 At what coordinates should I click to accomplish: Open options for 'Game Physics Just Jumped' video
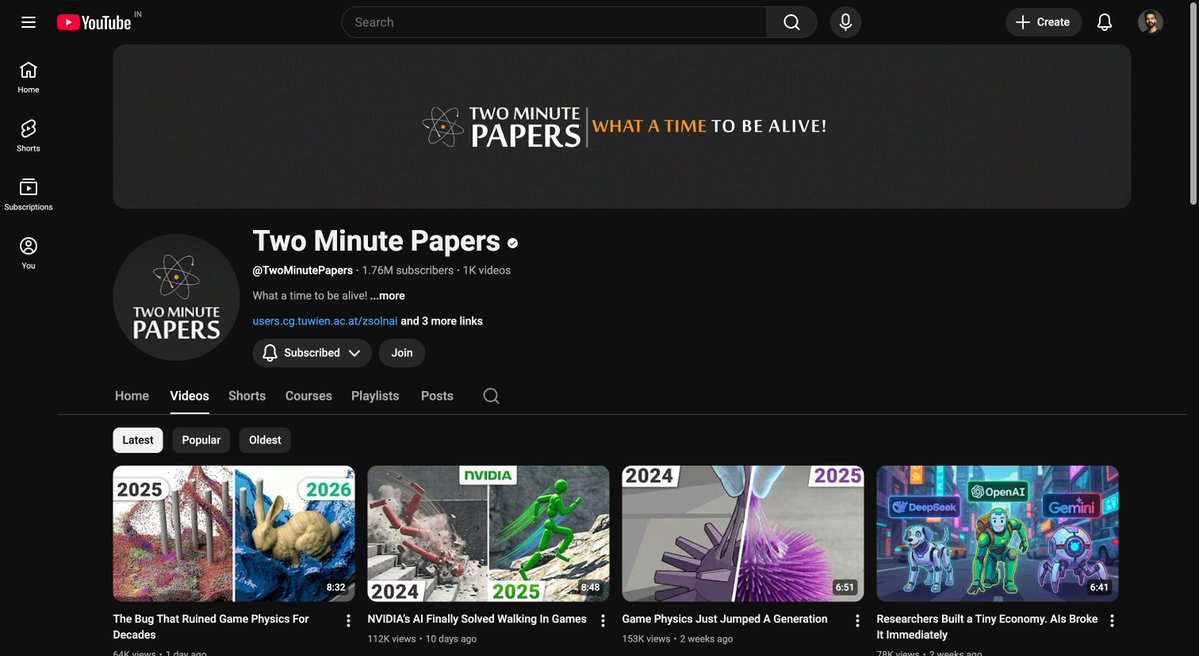click(x=857, y=621)
